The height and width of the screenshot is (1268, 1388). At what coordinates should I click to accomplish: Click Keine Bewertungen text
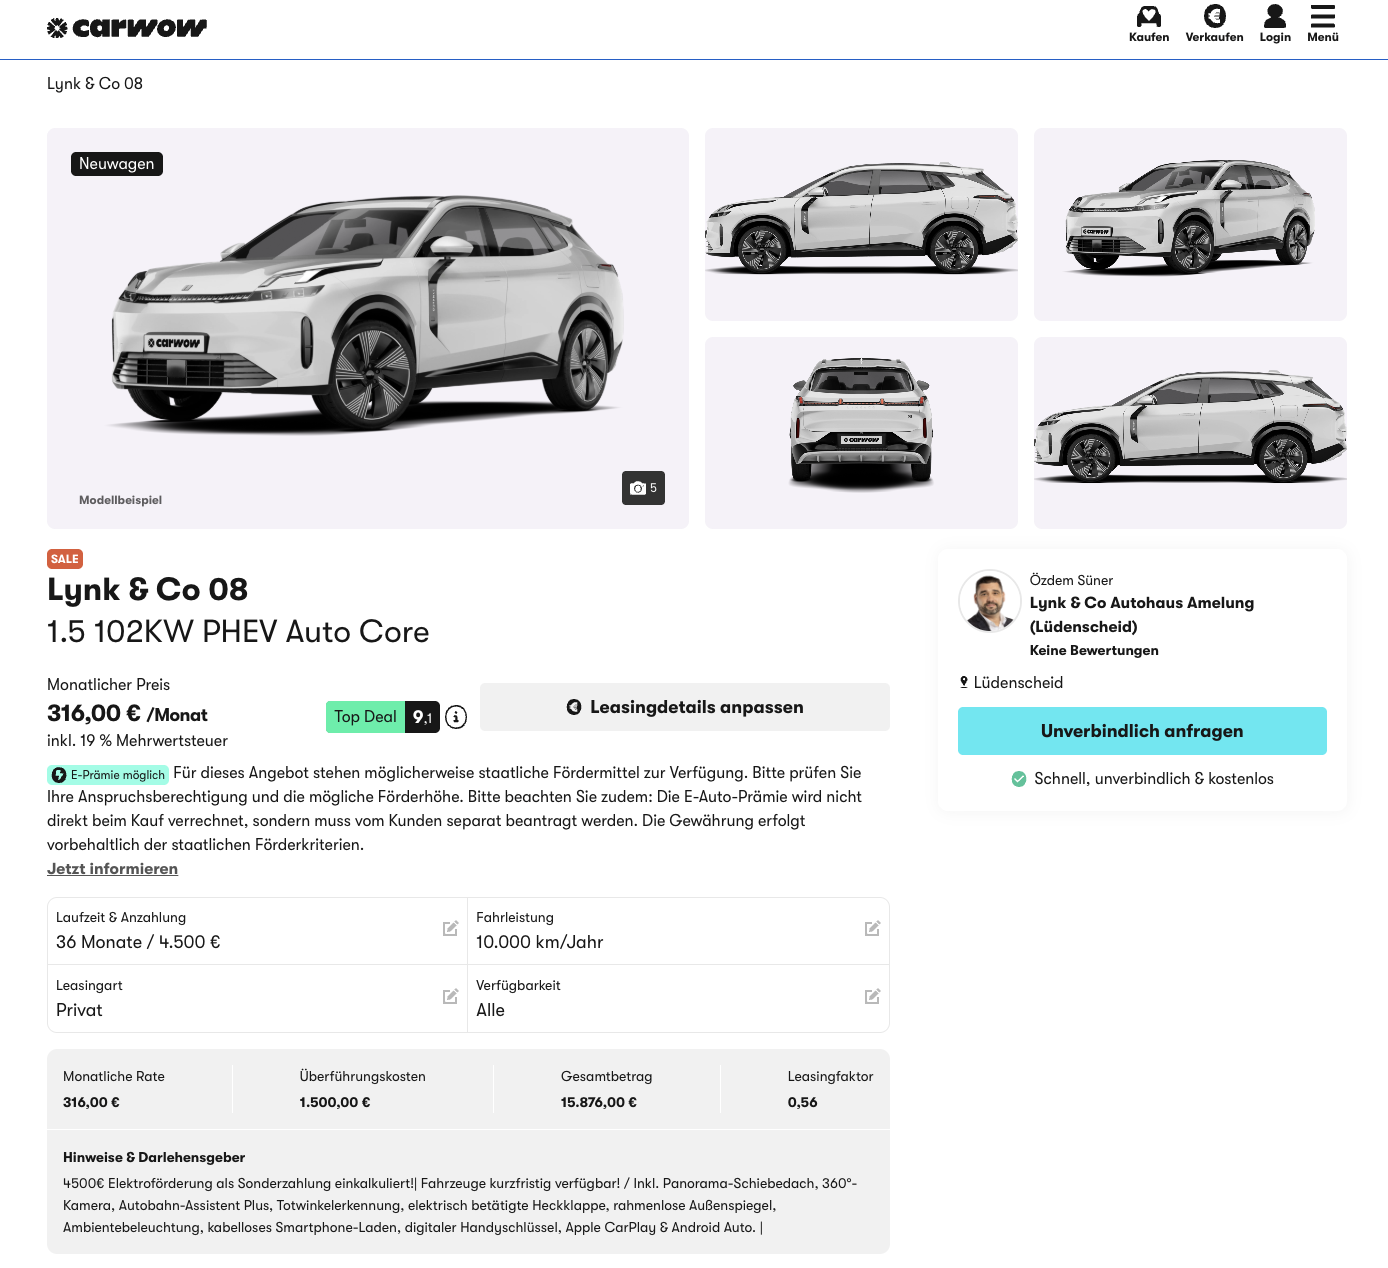[x=1094, y=650]
